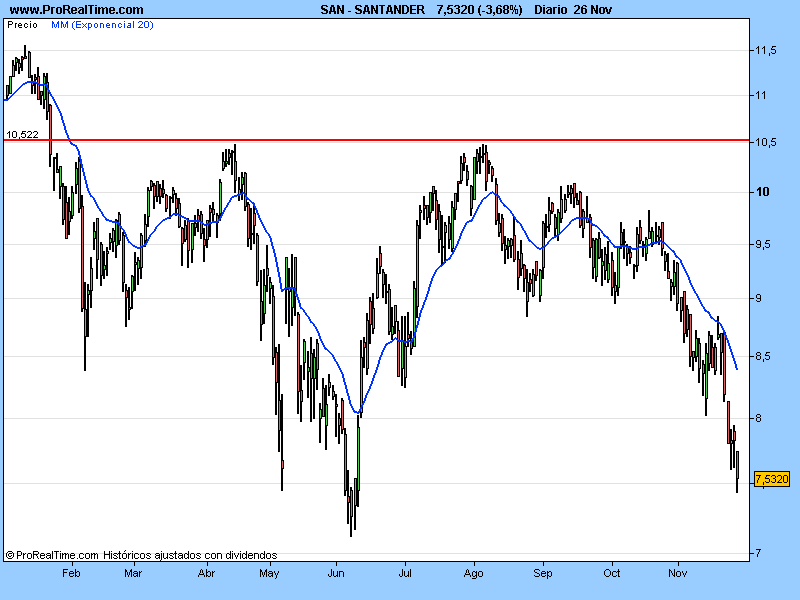Click the Oct month label on time axis
The height and width of the screenshot is (600, 800).
pos(612,573)
